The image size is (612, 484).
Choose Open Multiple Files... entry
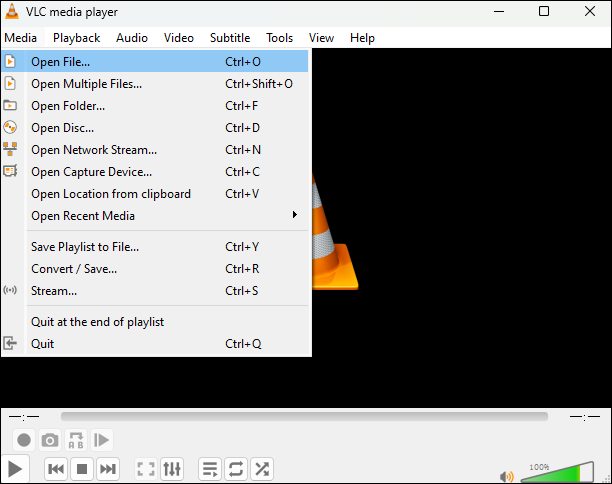[x=155, y=84]
